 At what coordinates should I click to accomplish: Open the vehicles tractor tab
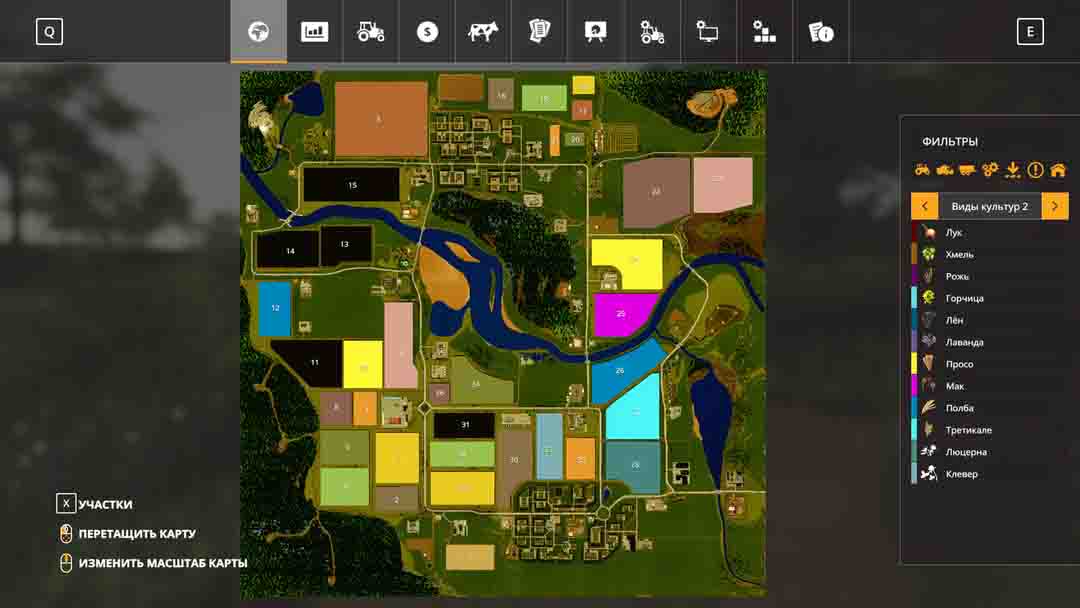[371, 32]
